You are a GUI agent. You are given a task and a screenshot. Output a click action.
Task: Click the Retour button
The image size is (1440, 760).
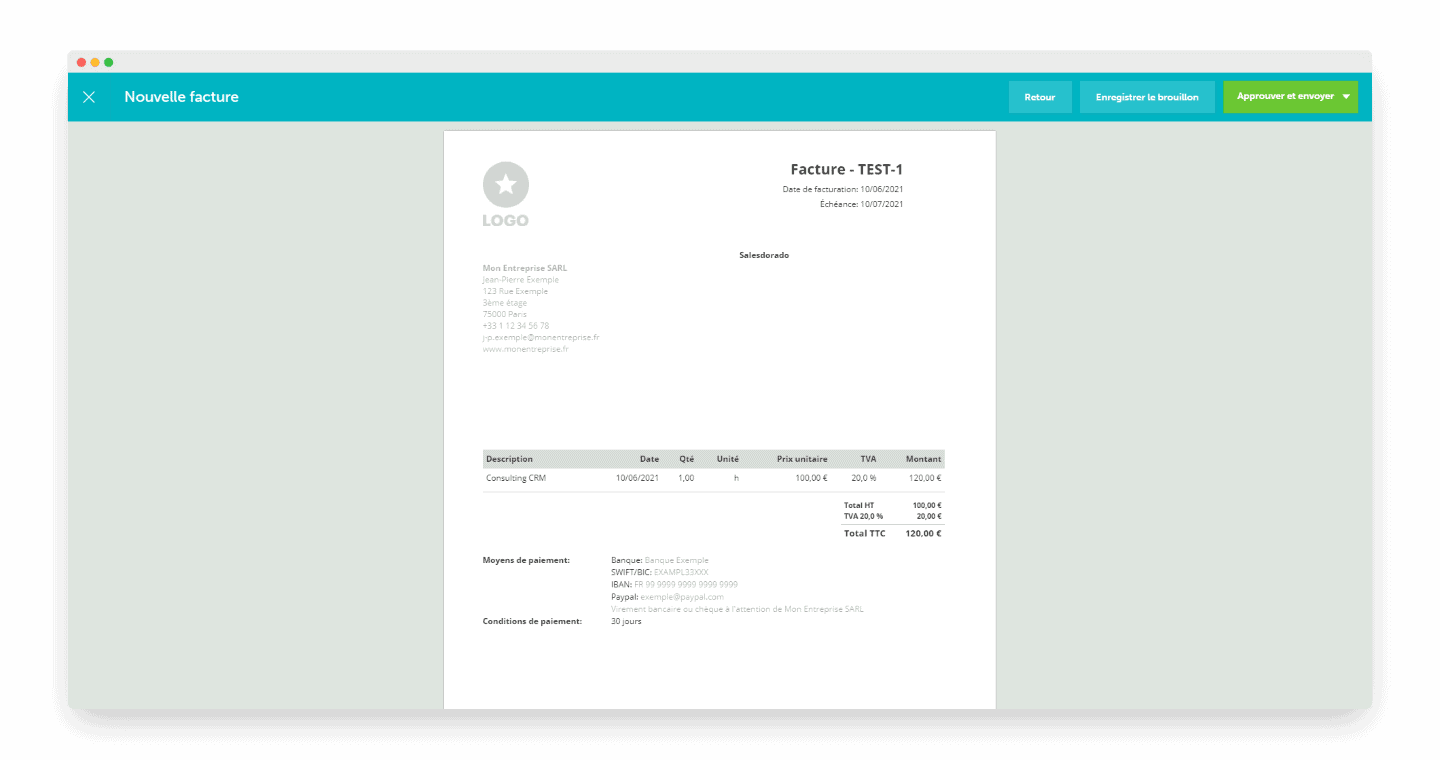coord(1040,97)
